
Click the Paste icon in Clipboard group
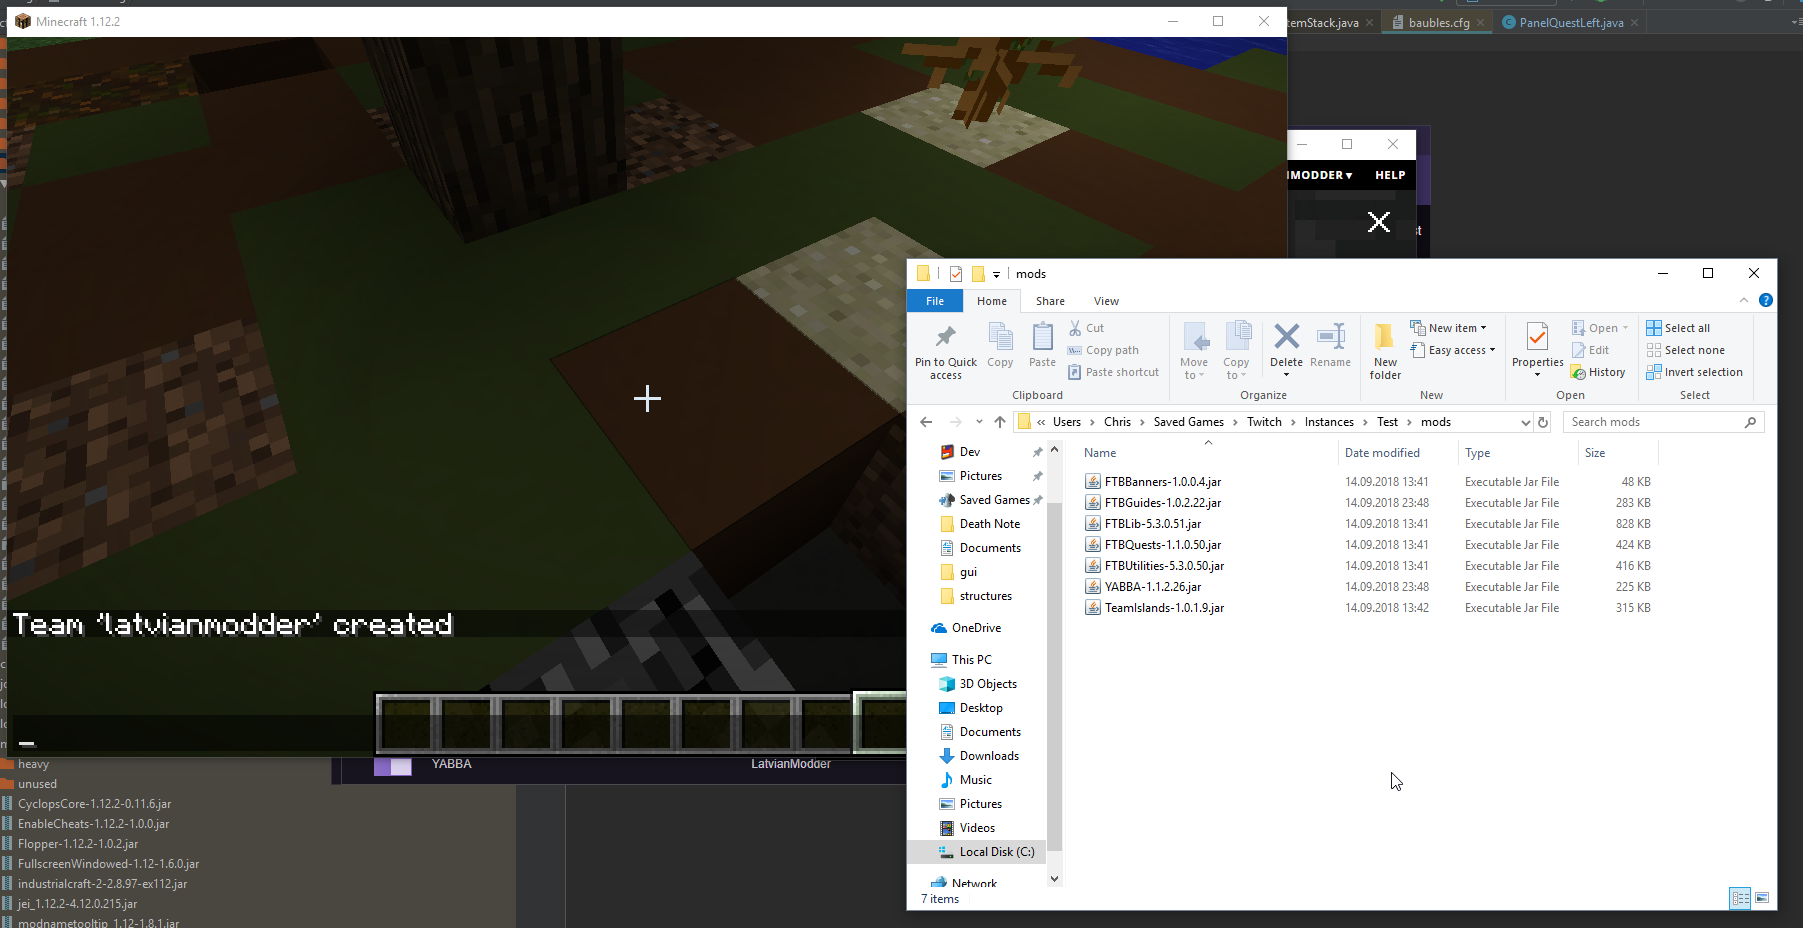click(x=1042, y=338)
